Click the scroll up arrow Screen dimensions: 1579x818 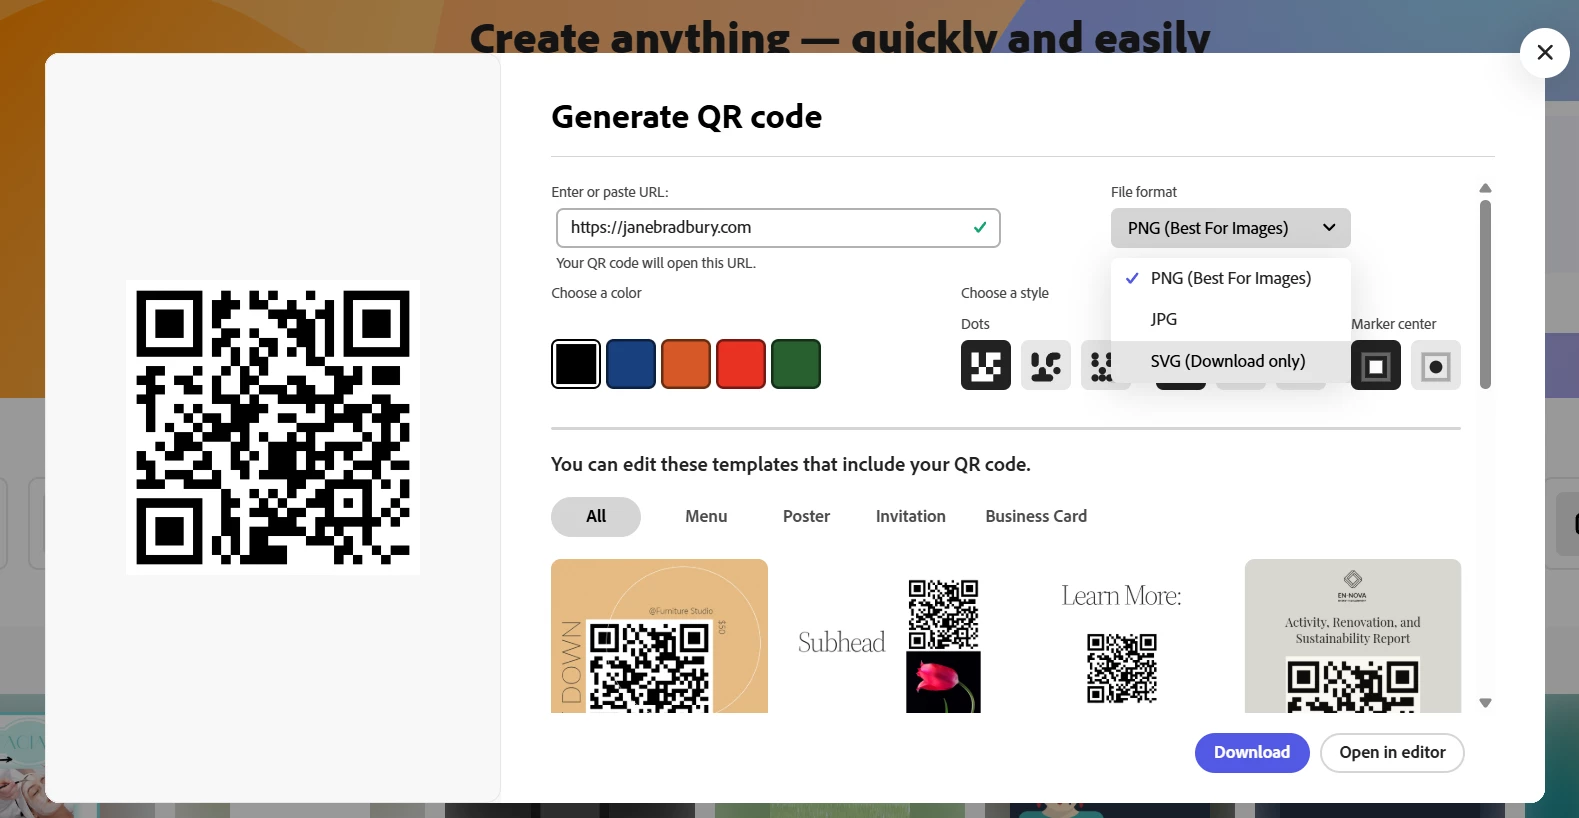1485,188
